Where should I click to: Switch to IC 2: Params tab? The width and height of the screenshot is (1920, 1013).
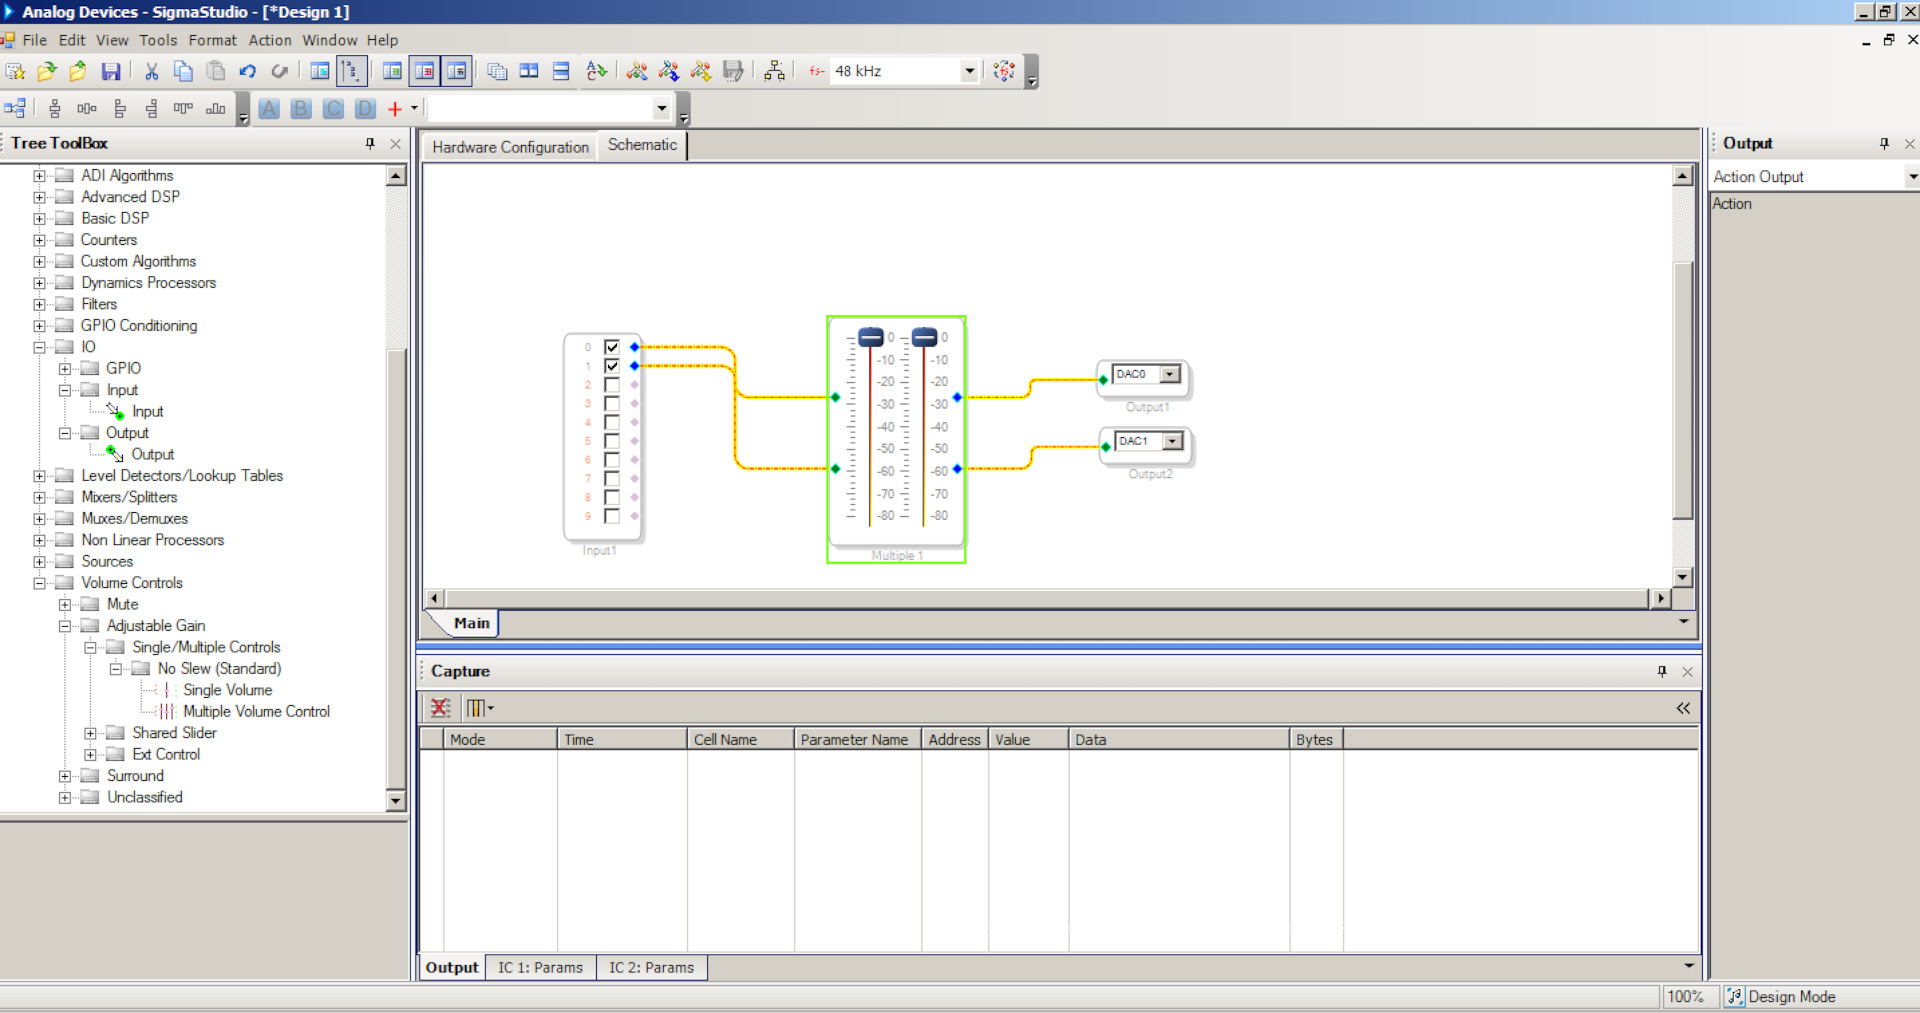pyautogui.click(x=651, y=968)
